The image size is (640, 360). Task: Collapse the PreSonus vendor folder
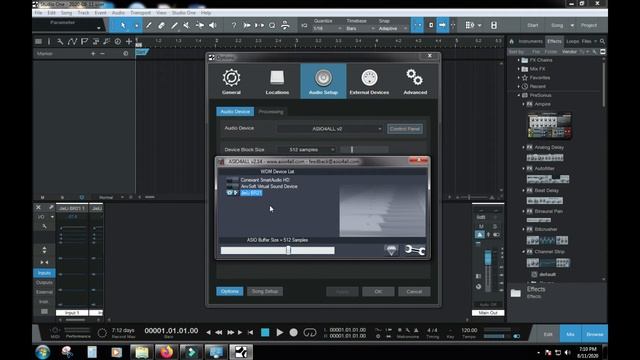(x=519, y=95)
